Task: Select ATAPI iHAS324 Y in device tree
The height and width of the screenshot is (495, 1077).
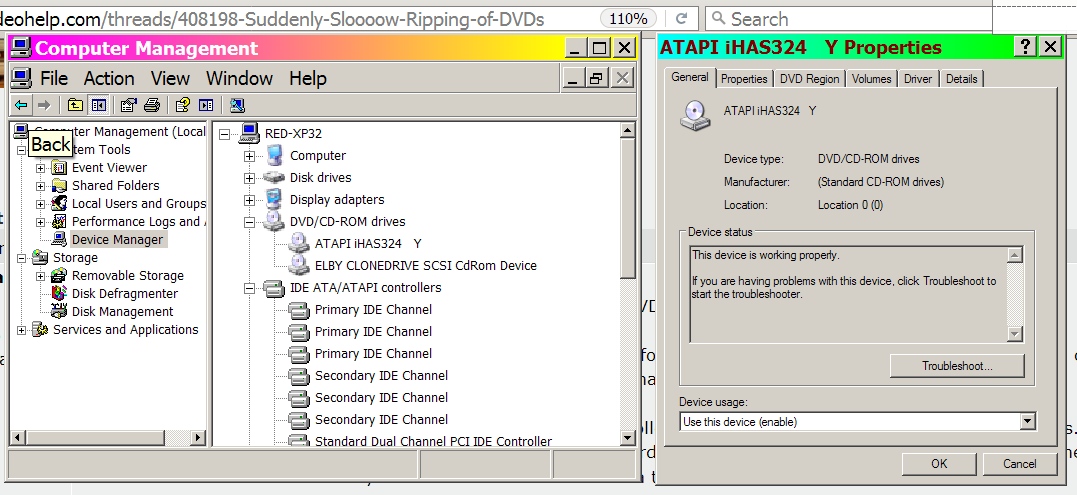Action: (x=367, y=244)
